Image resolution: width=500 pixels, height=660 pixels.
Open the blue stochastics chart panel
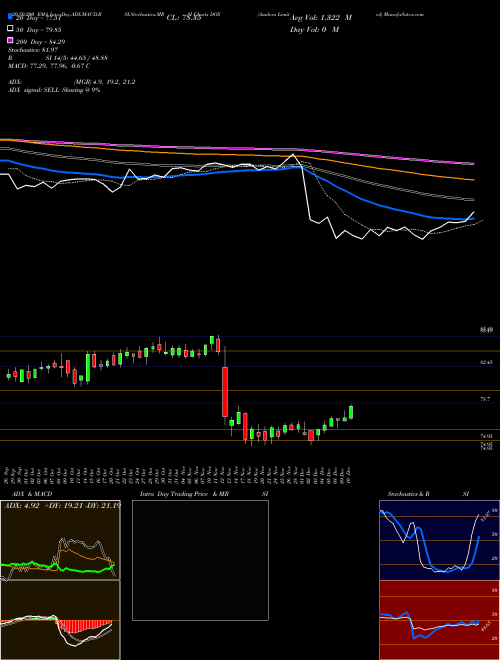point(439,540)
